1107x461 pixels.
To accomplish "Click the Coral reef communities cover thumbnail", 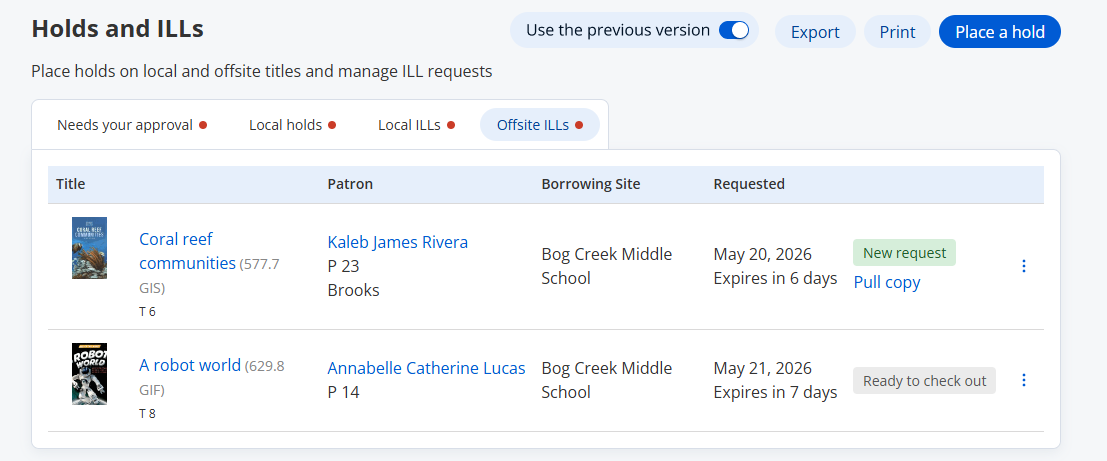I will pyautogui.click(x=90, y=248).
